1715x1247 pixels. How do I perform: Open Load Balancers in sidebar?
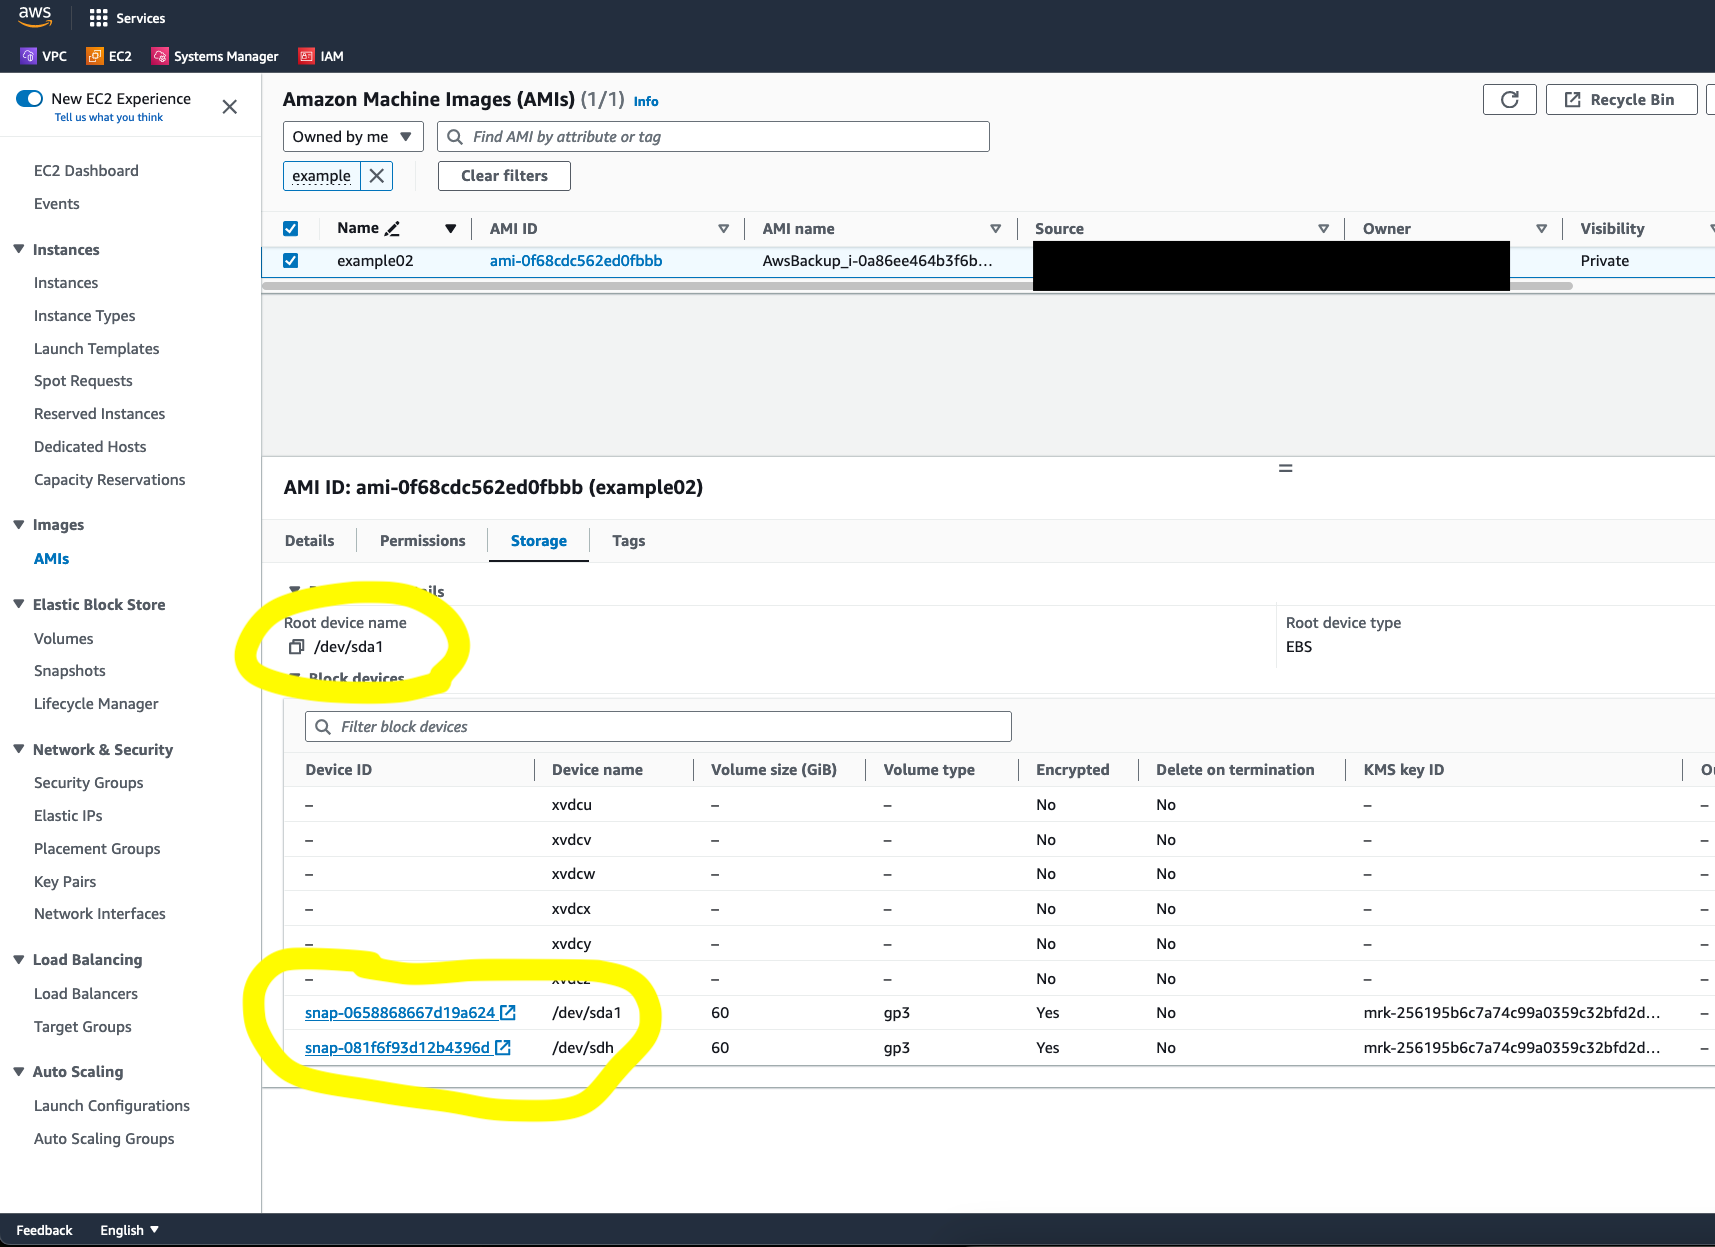[86, 994]
